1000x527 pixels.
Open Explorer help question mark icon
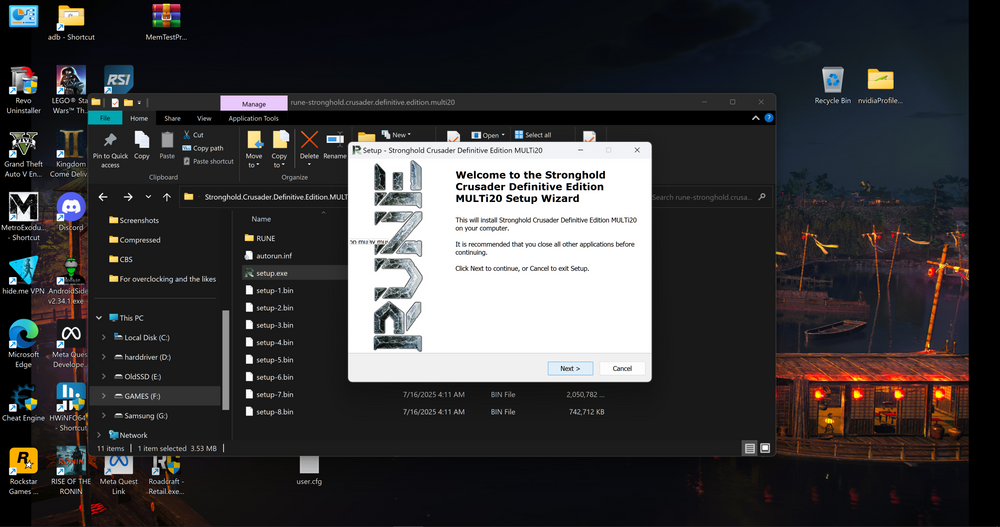(769, 118)
